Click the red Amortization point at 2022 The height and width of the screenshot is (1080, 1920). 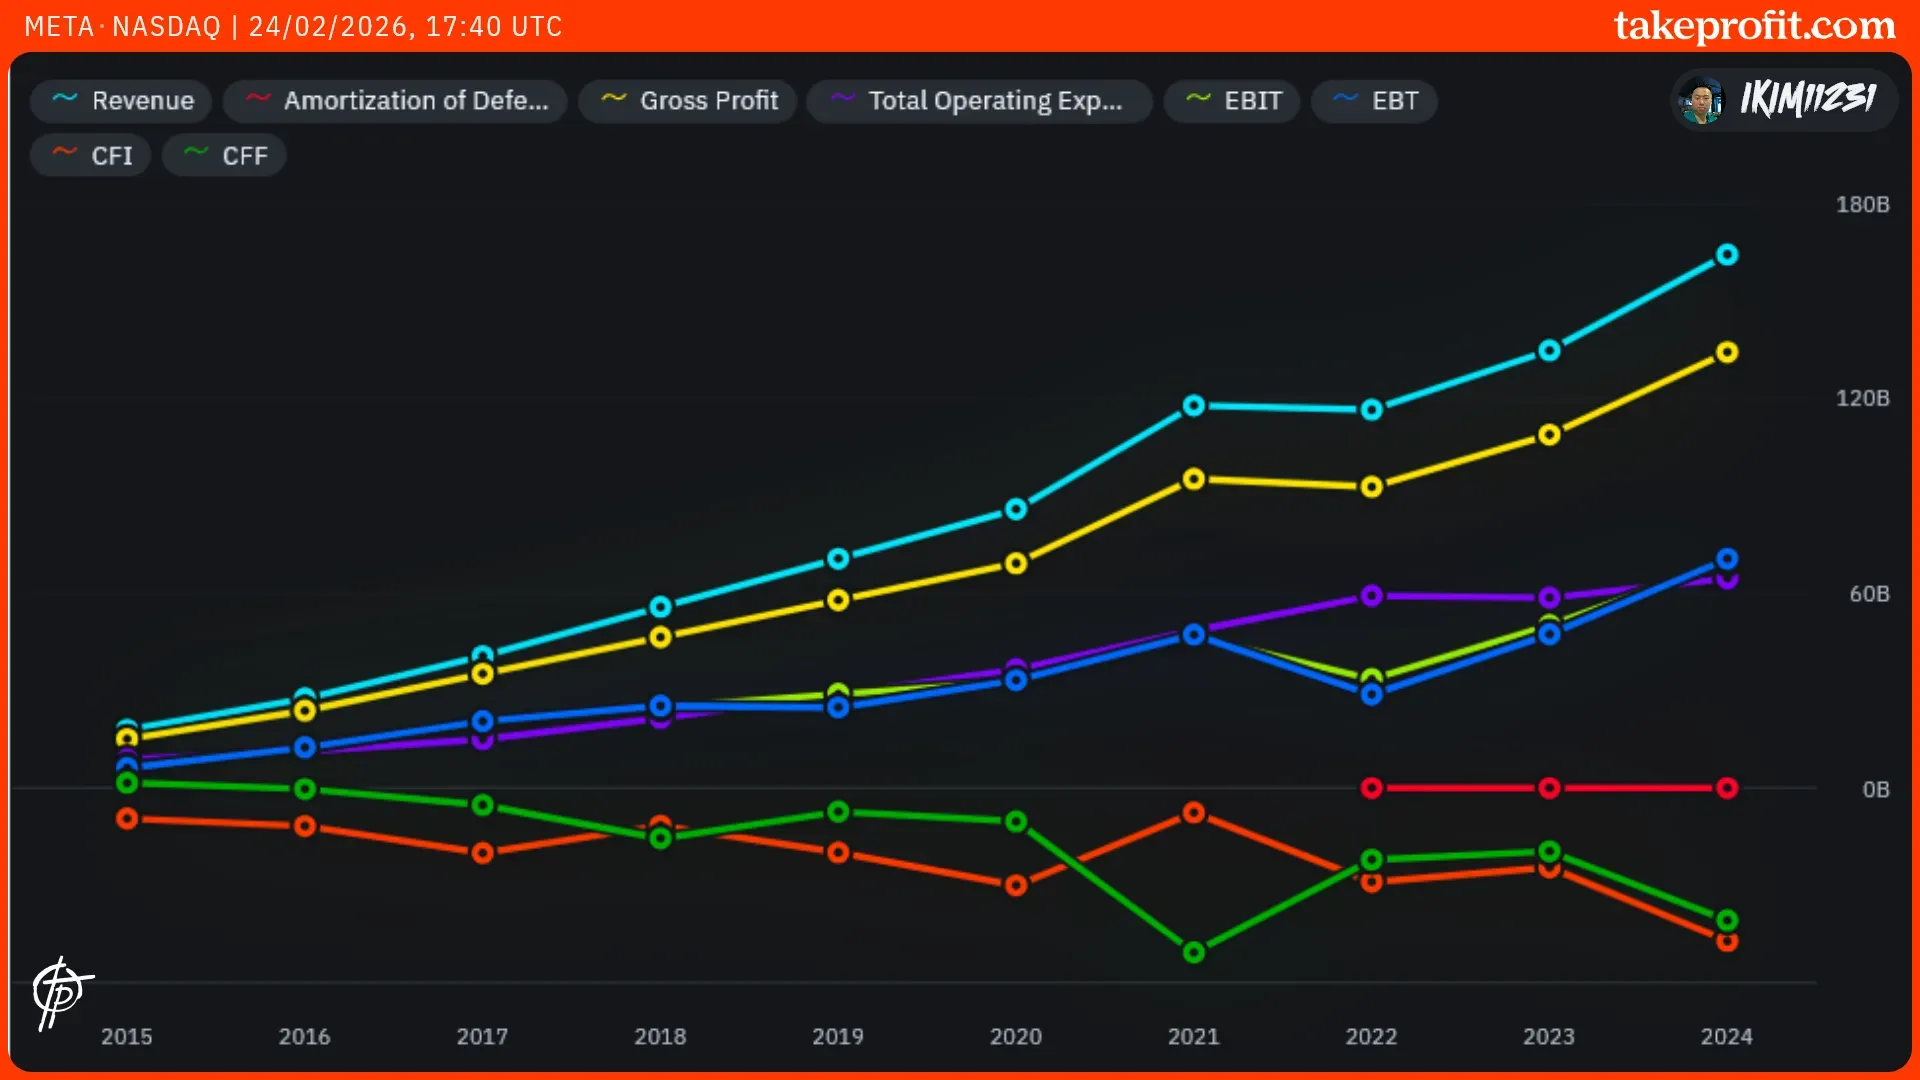tap(1371, 788)
